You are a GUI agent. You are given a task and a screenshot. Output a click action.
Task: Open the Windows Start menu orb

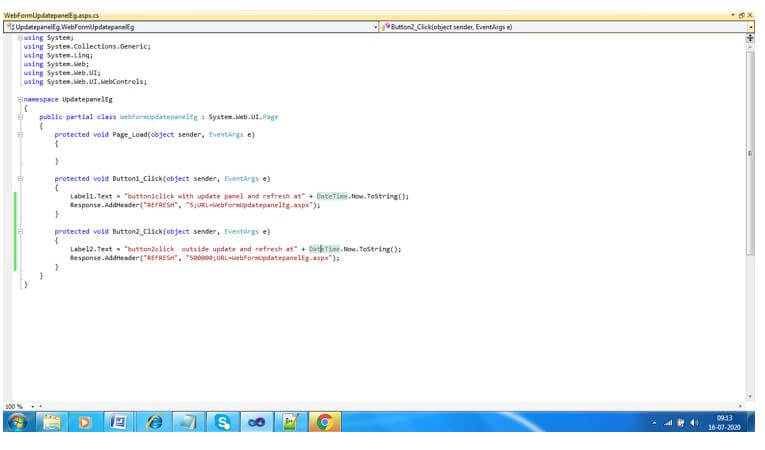pos(18,422)
